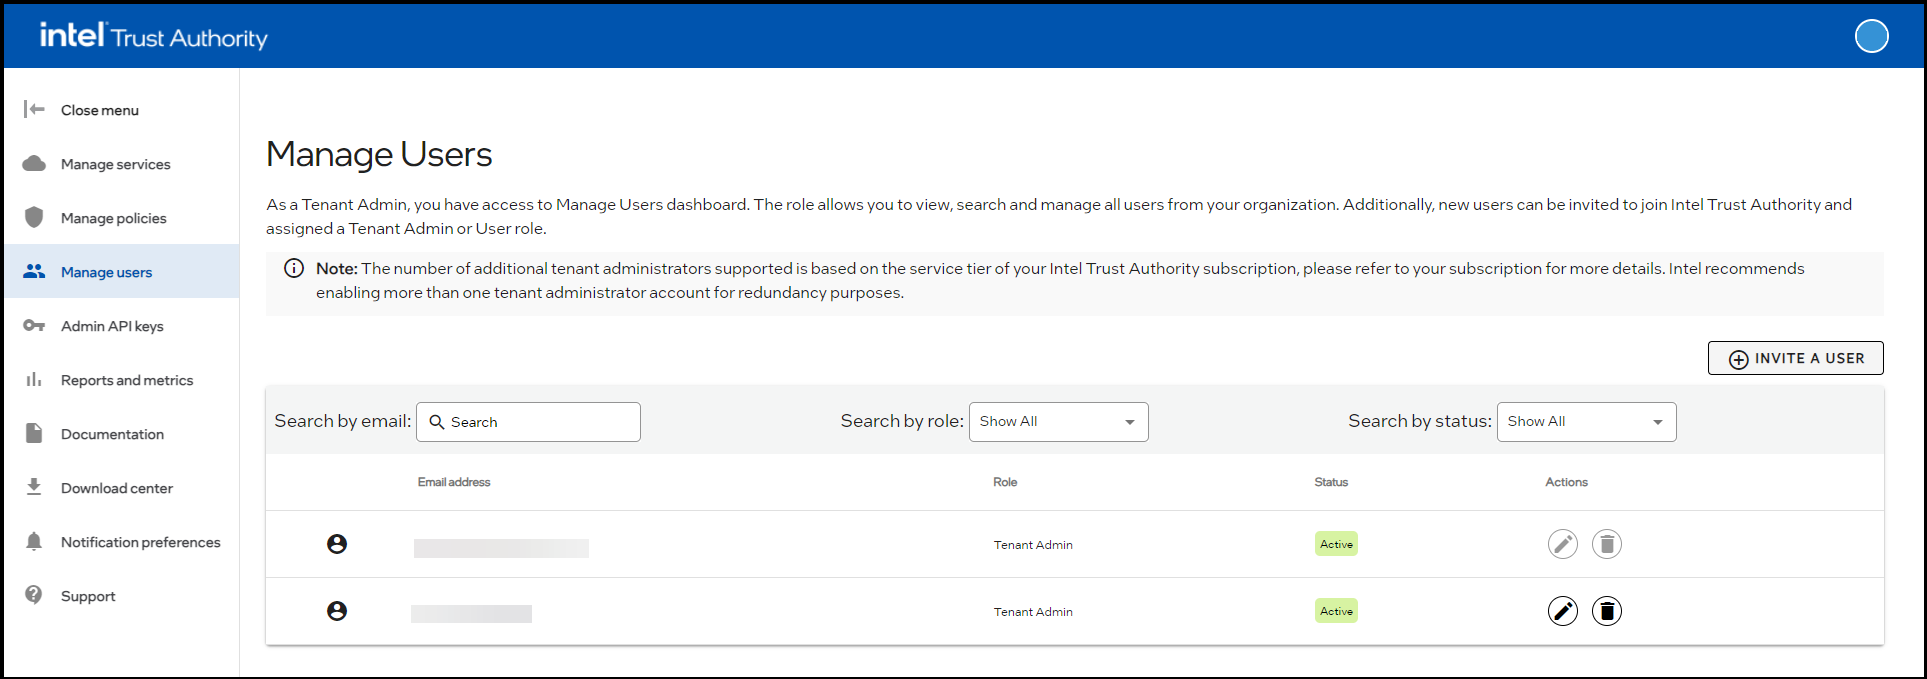
Task: Open the profile avatar in the header
Action: (1871, 36)
